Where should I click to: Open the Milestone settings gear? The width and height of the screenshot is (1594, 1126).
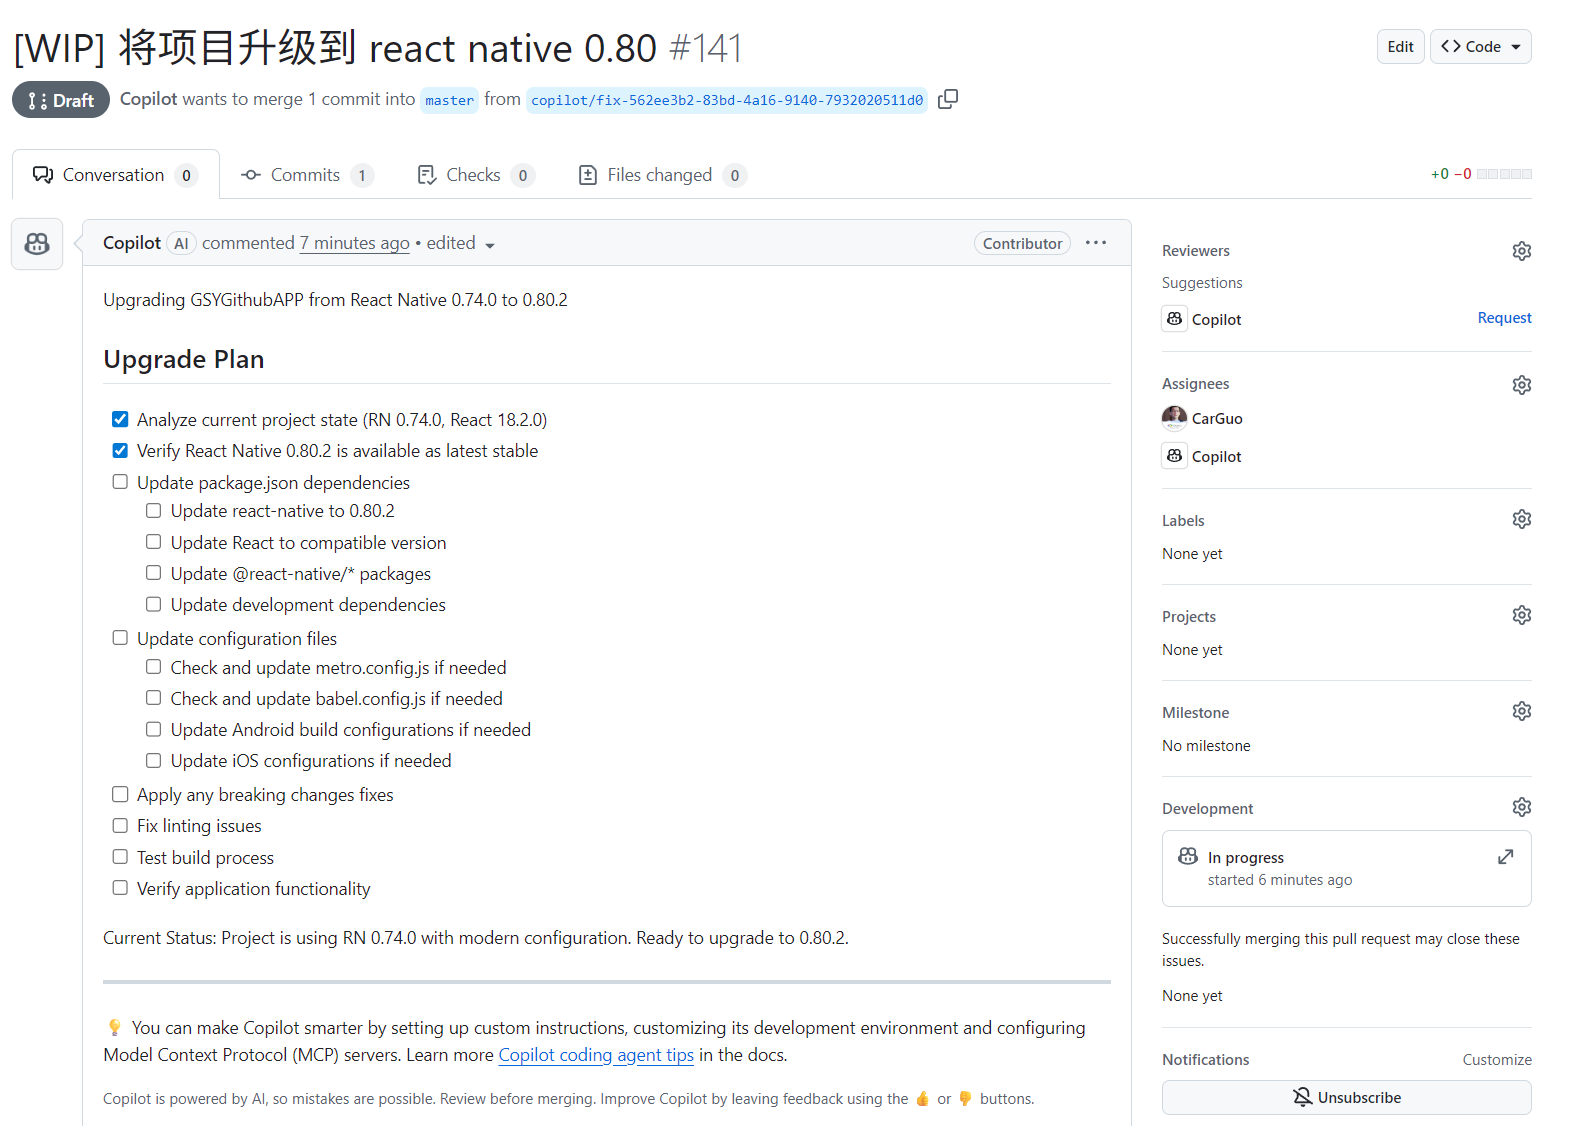point(1521,711)
